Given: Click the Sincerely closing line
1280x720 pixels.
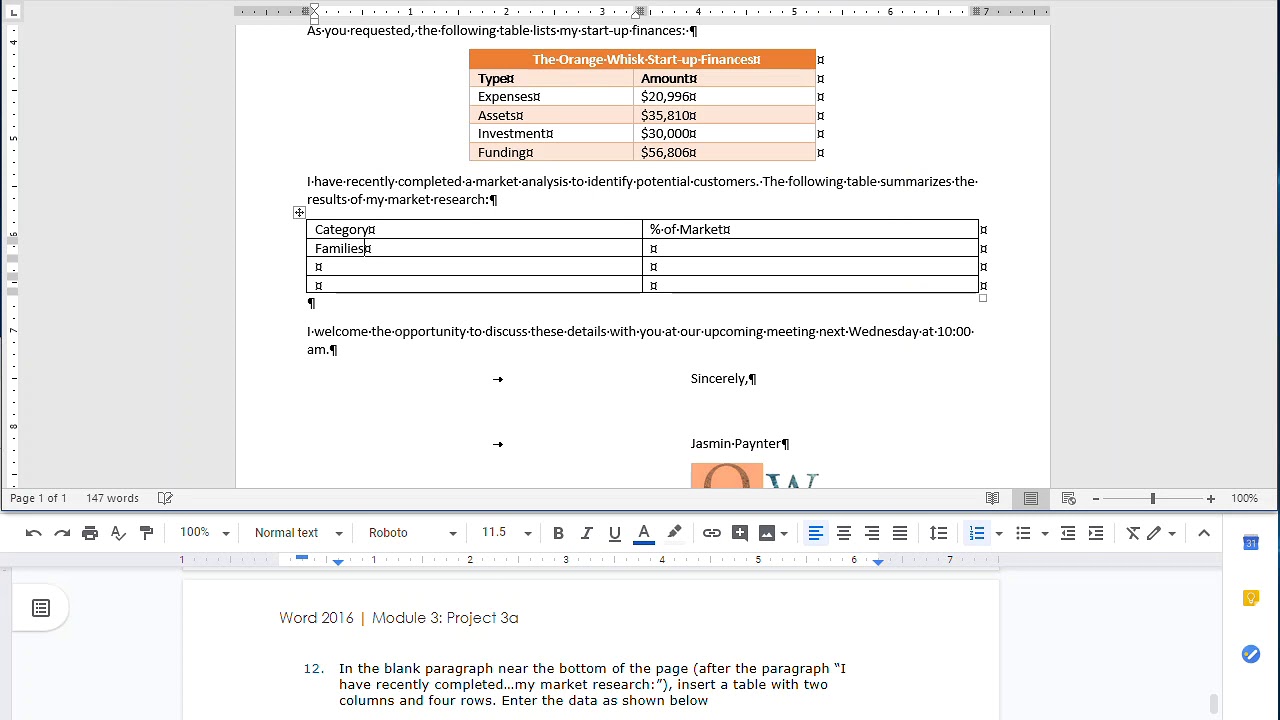Looking at the screenshot, I should (723, 378).
